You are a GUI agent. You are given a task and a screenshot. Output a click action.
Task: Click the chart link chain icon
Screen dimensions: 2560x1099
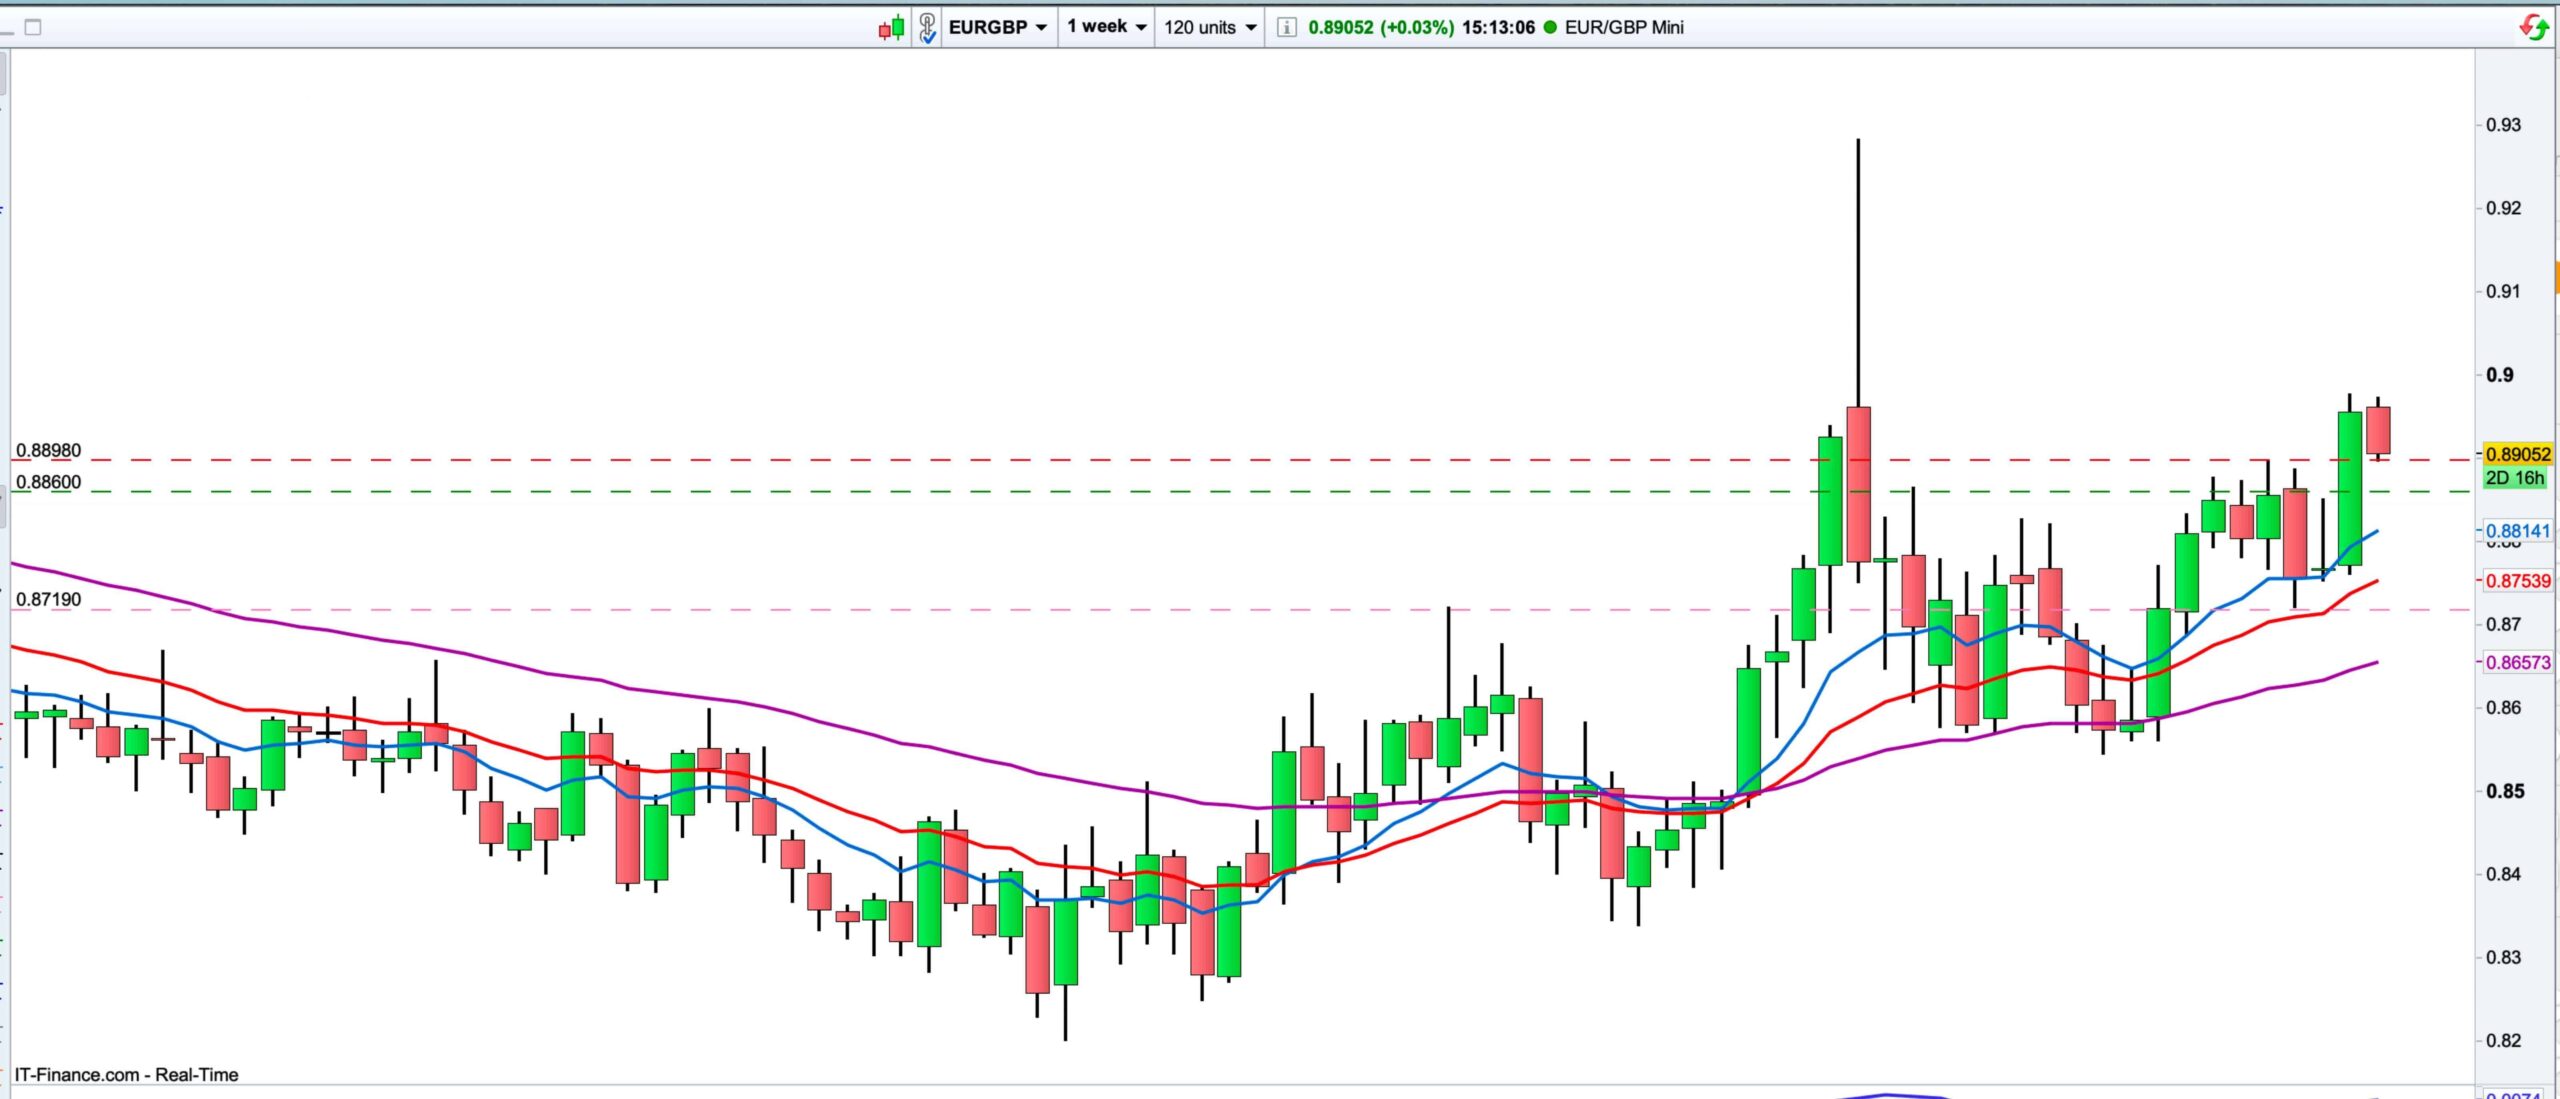click(x=927, y=28)
